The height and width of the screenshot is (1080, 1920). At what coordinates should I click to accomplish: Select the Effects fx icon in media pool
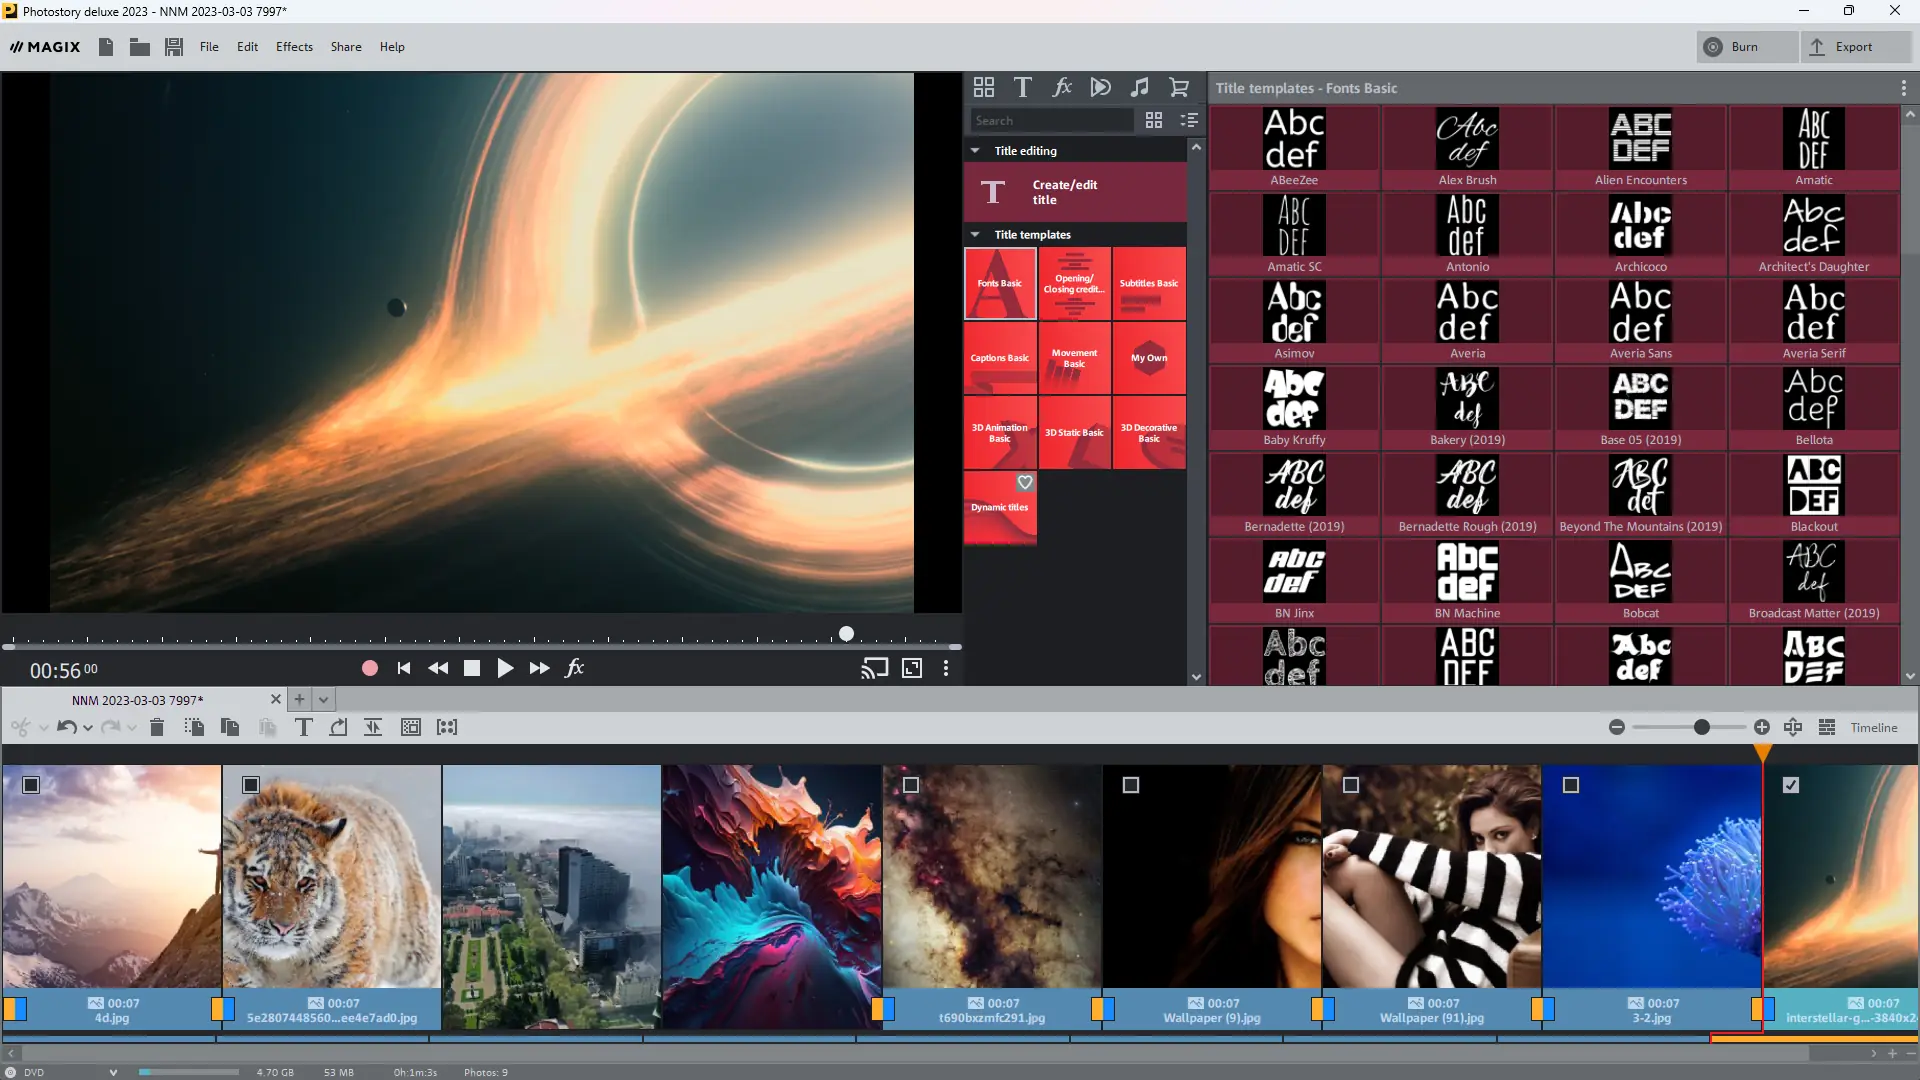pos(1061,87)
